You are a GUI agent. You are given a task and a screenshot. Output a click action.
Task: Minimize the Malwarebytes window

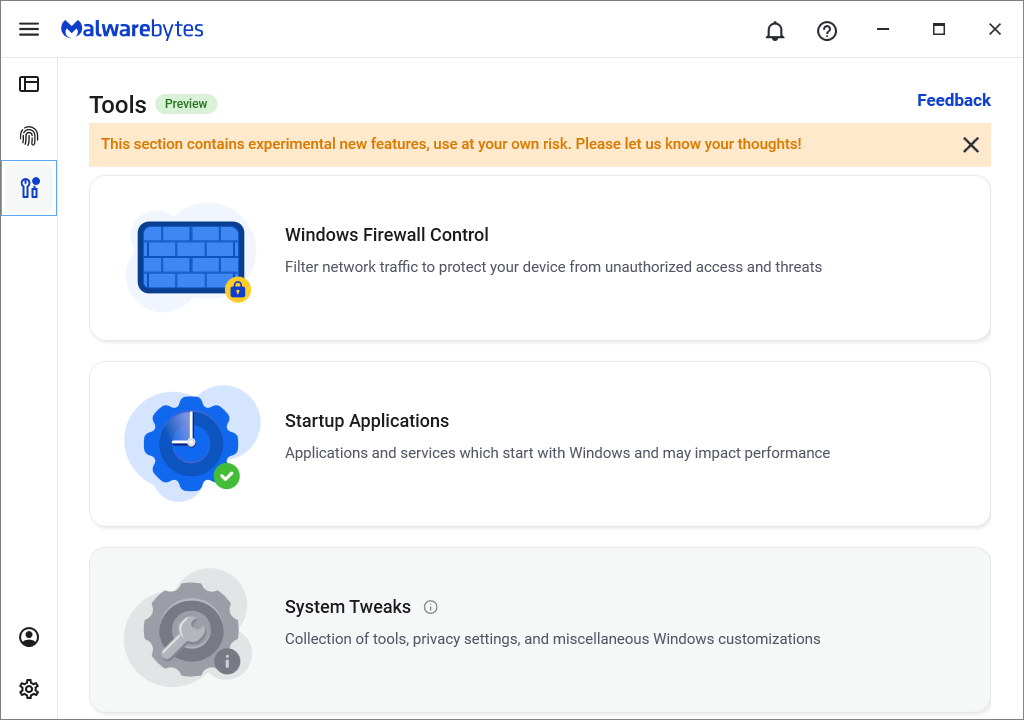pos(883,29)
